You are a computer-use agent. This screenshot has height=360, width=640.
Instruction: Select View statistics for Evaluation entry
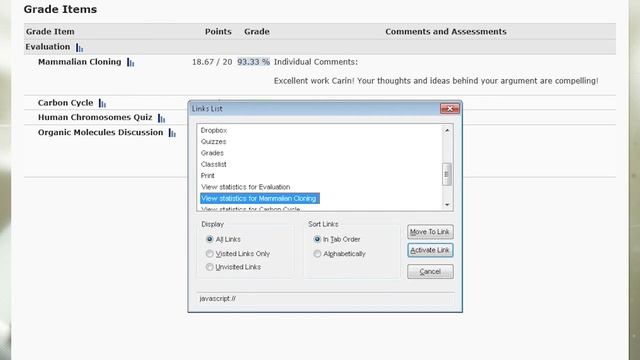(246, 187)
